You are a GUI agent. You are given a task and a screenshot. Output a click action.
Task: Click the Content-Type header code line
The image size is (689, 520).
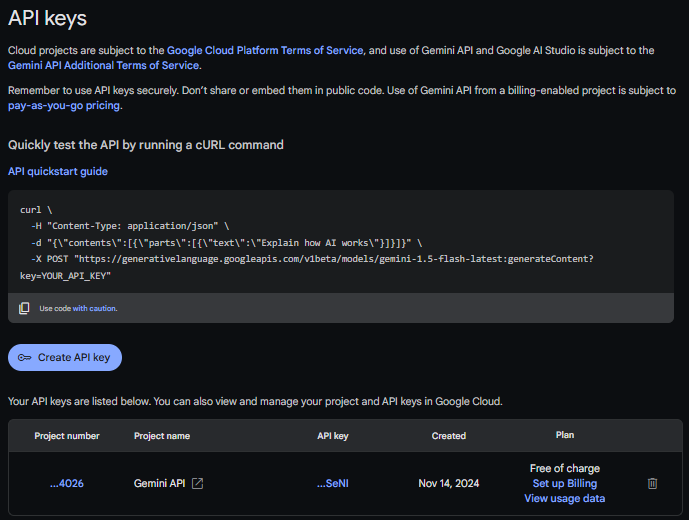click(130, 226)
